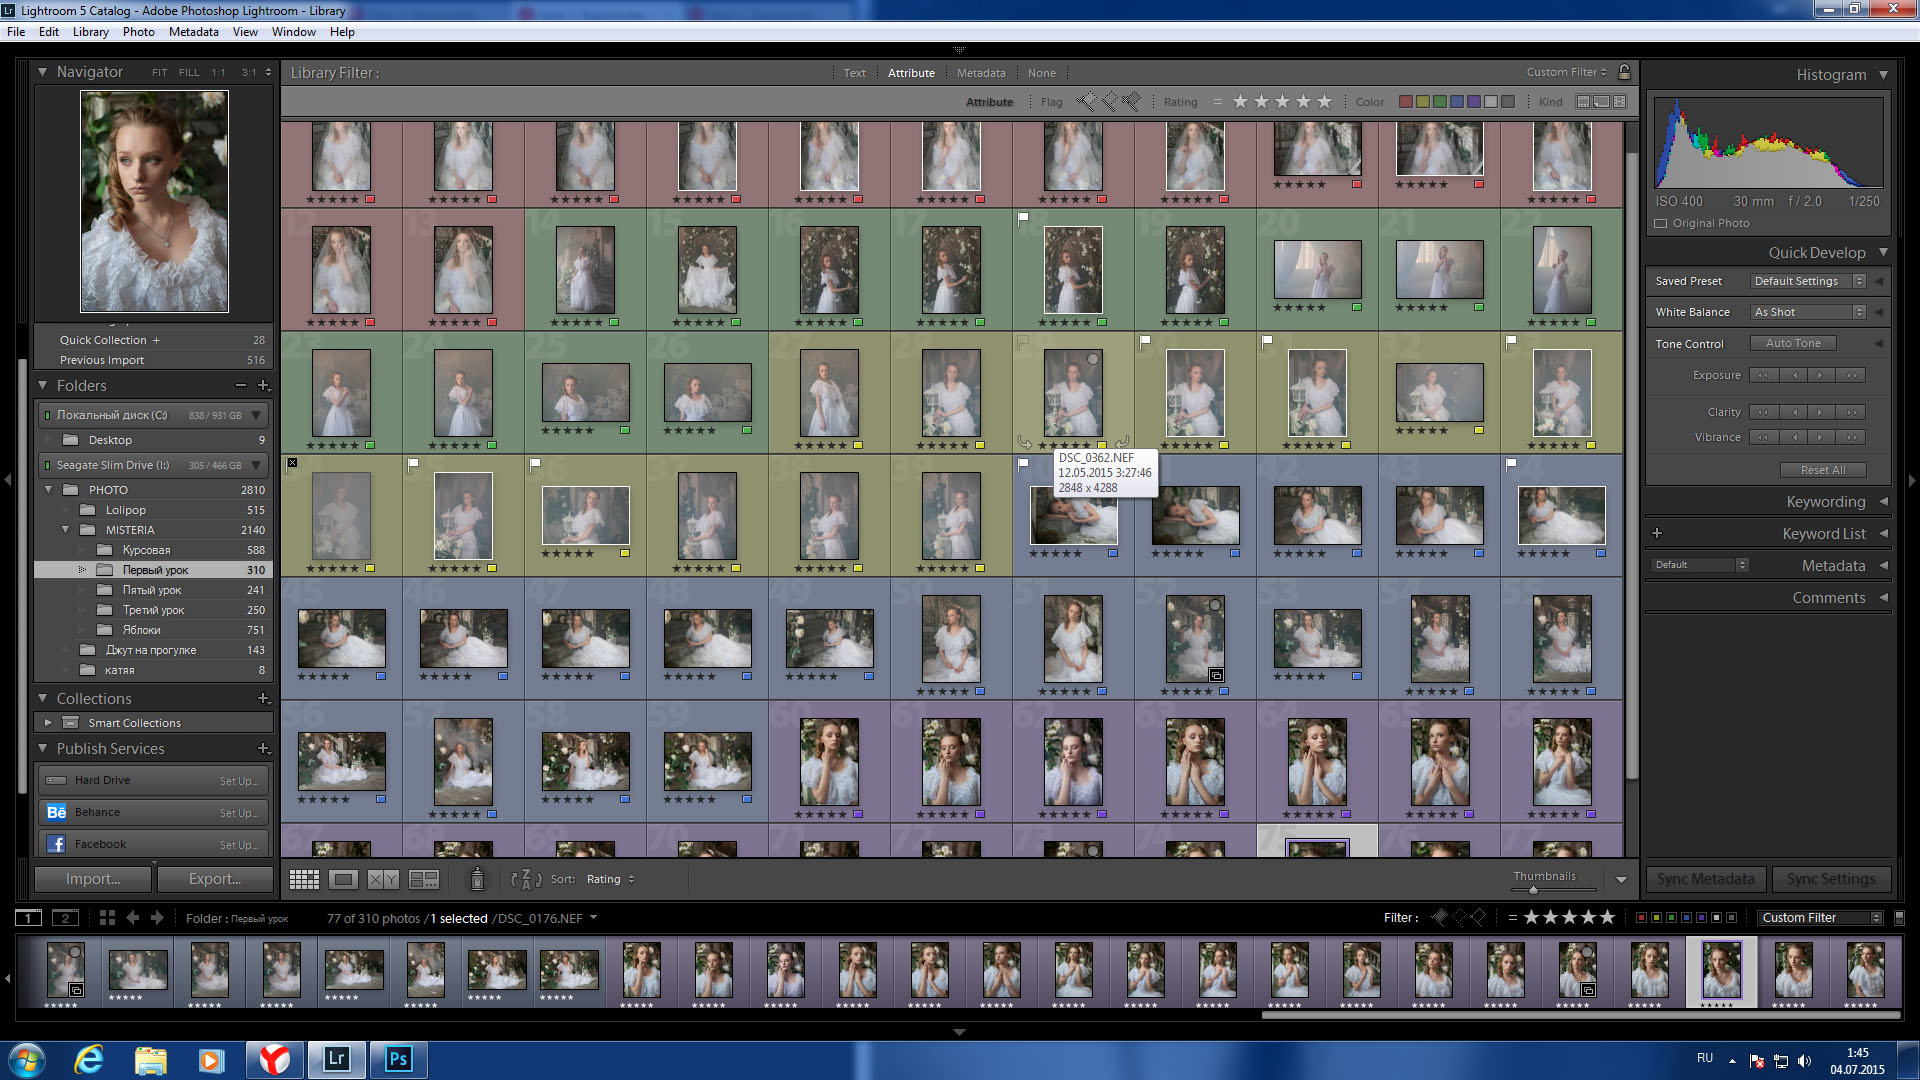Turn off filters with None option
This screenshot has width=1920, height=1080.
[1041, 73]
